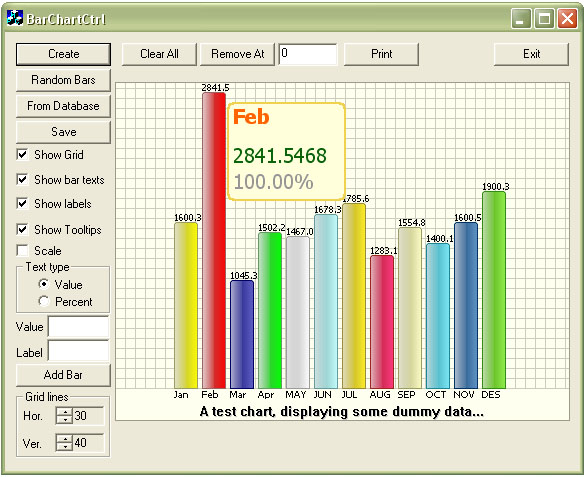Image resolution: width=588 pixels, height=477 pixels.
Task: Decrease vertical grid lines with the down spinner arrow
Action: pos(64,447)
